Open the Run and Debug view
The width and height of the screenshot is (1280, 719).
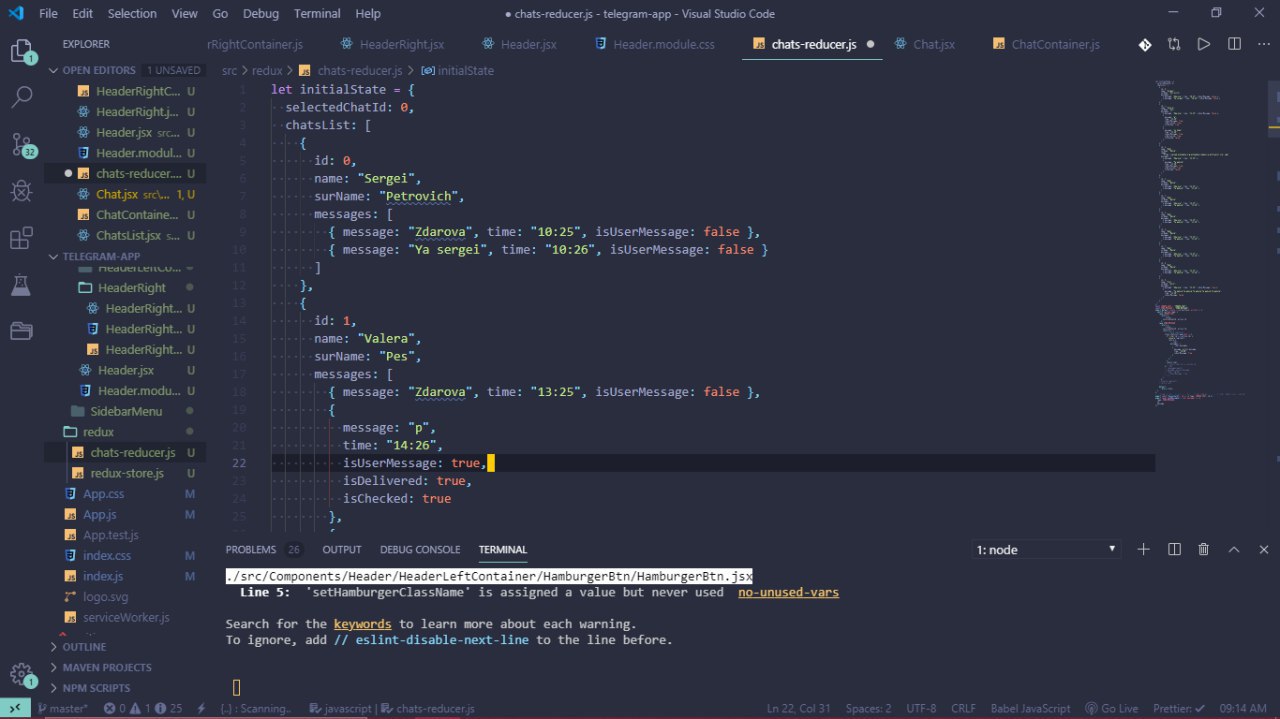(21, 191)
